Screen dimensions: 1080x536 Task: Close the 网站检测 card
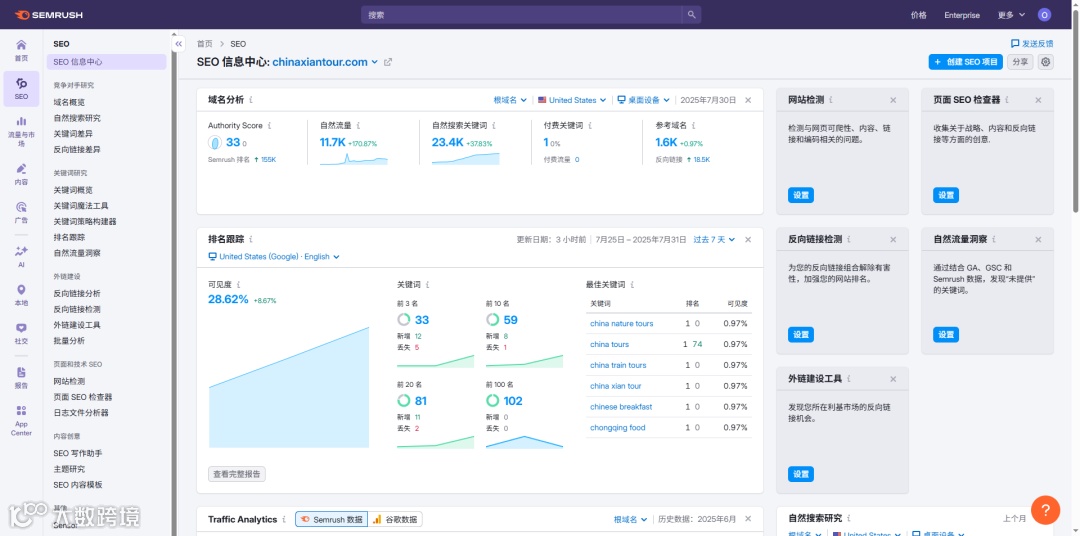pos(893,100)
